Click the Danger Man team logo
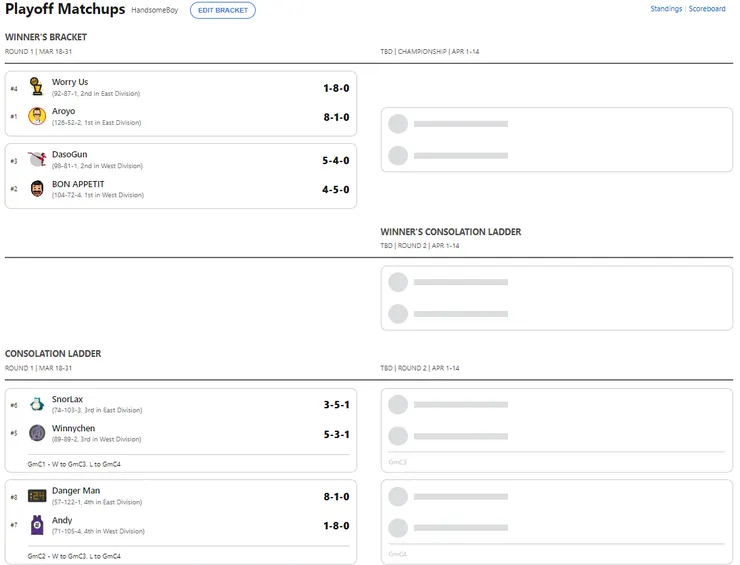This screenshot has width=740, height=565. [37, 495]
